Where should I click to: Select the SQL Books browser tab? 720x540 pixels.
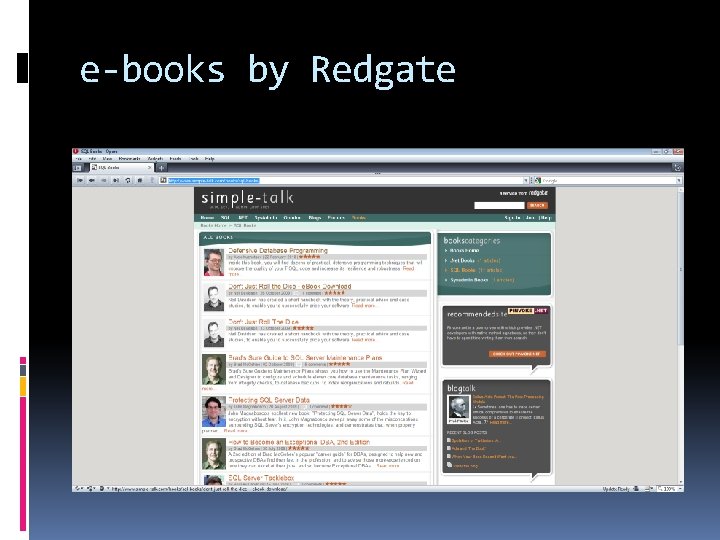(x=121, y=168)
